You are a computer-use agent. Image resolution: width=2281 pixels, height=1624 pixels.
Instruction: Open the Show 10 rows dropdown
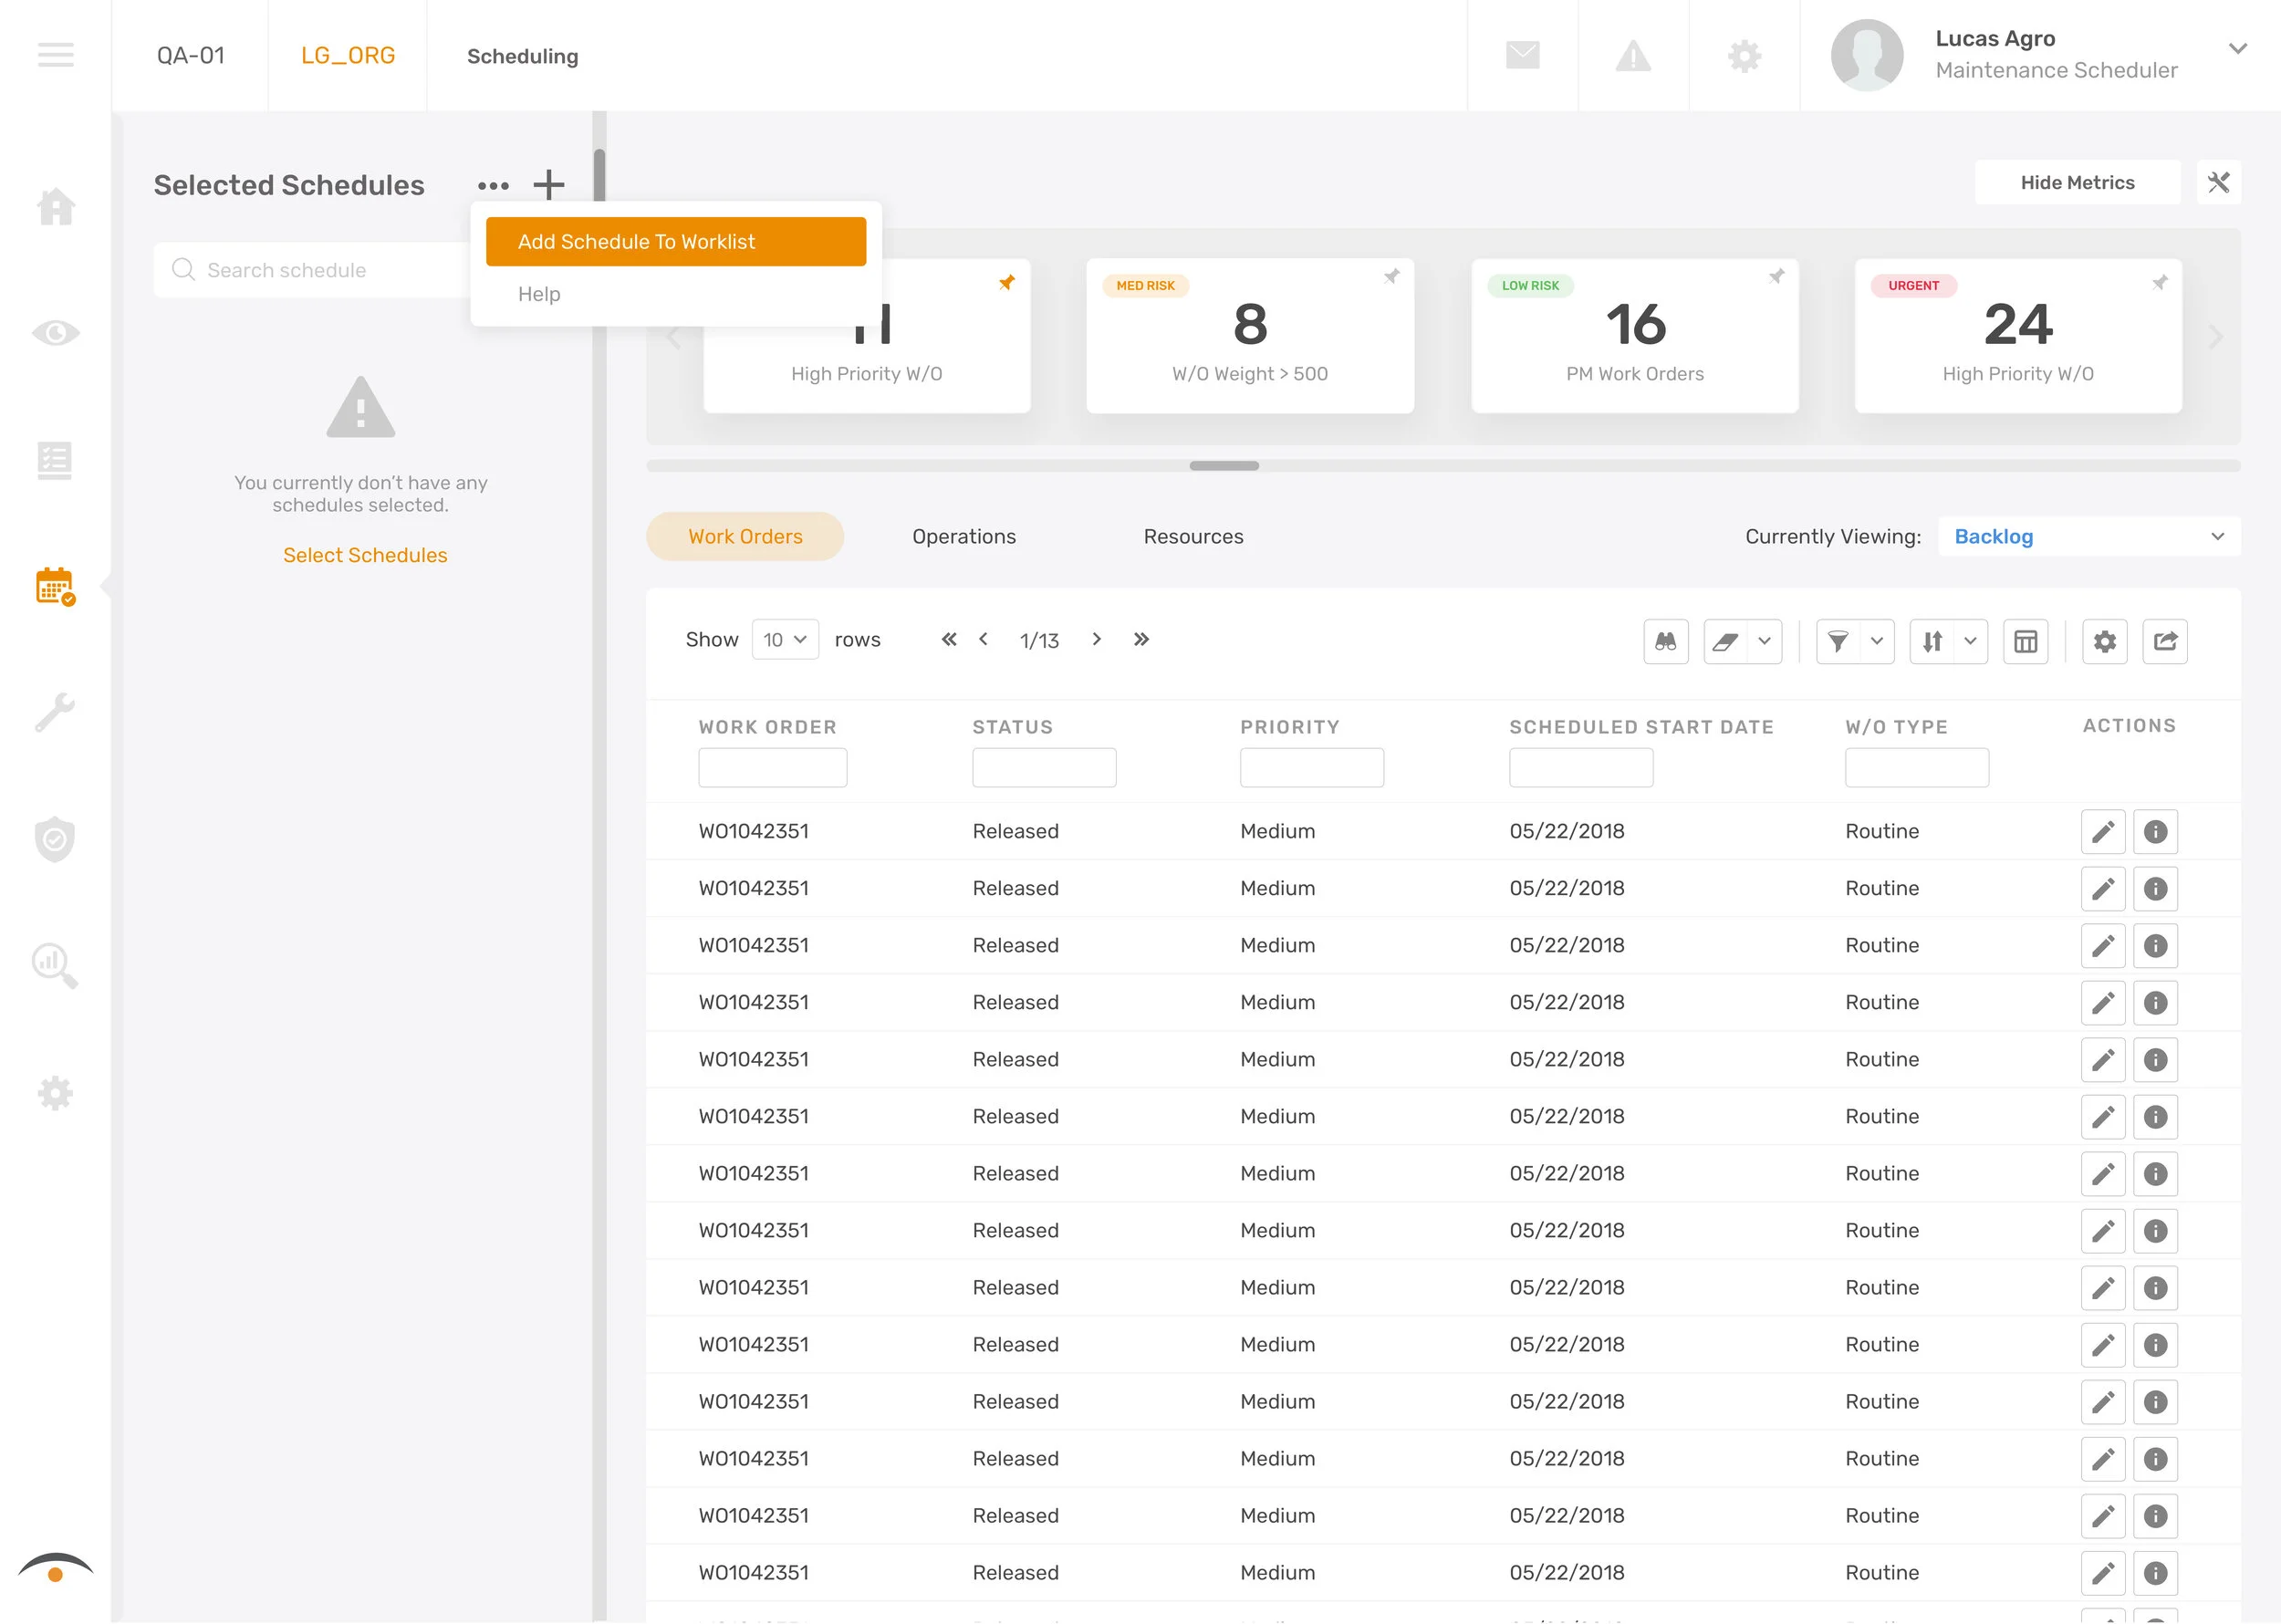click(785, 639)
